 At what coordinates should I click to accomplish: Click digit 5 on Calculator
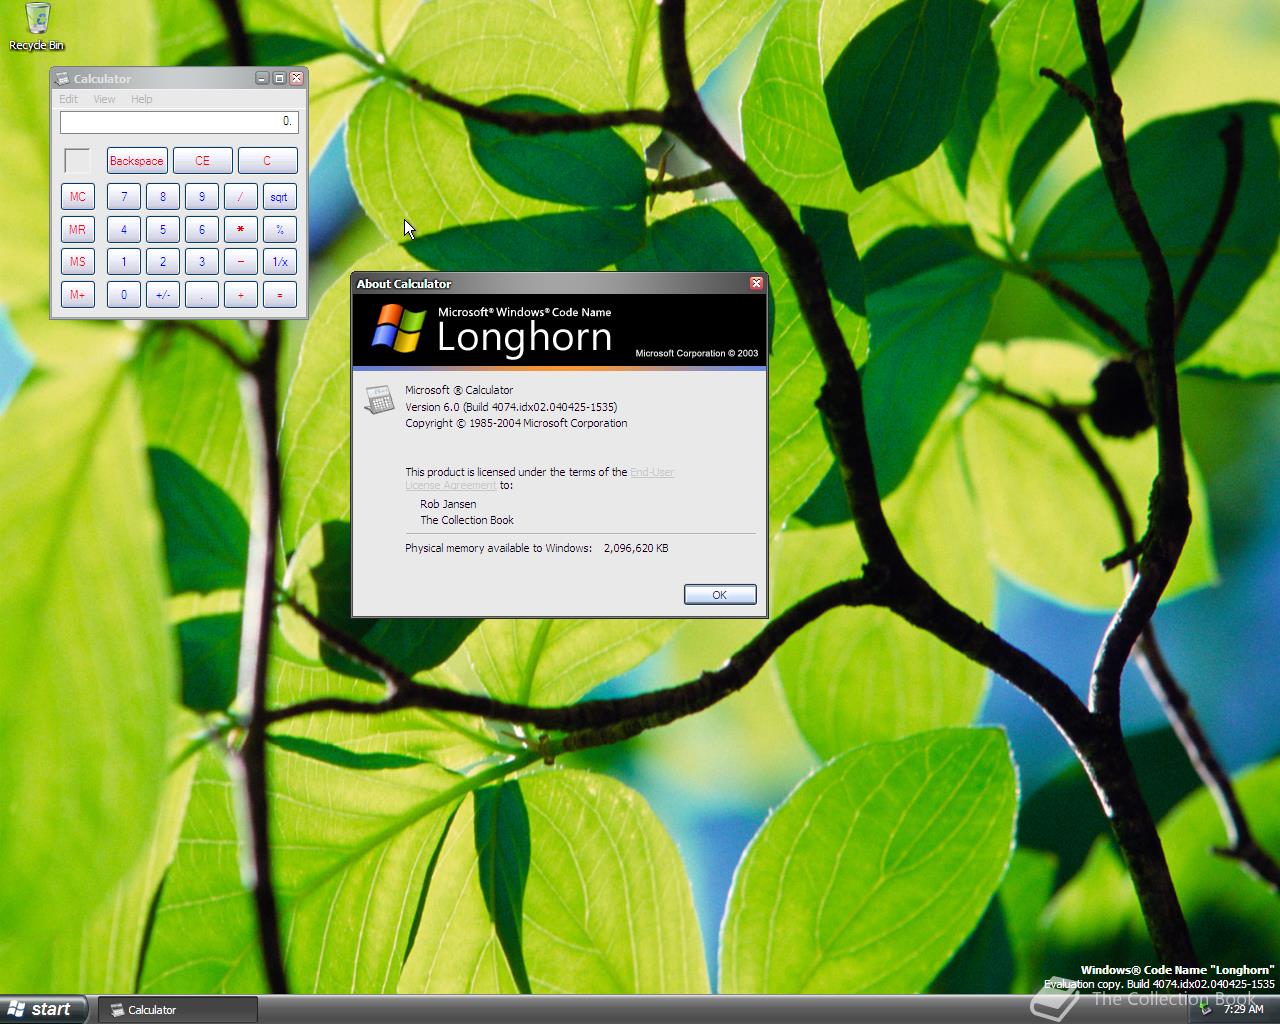click(x=163, y=230)
